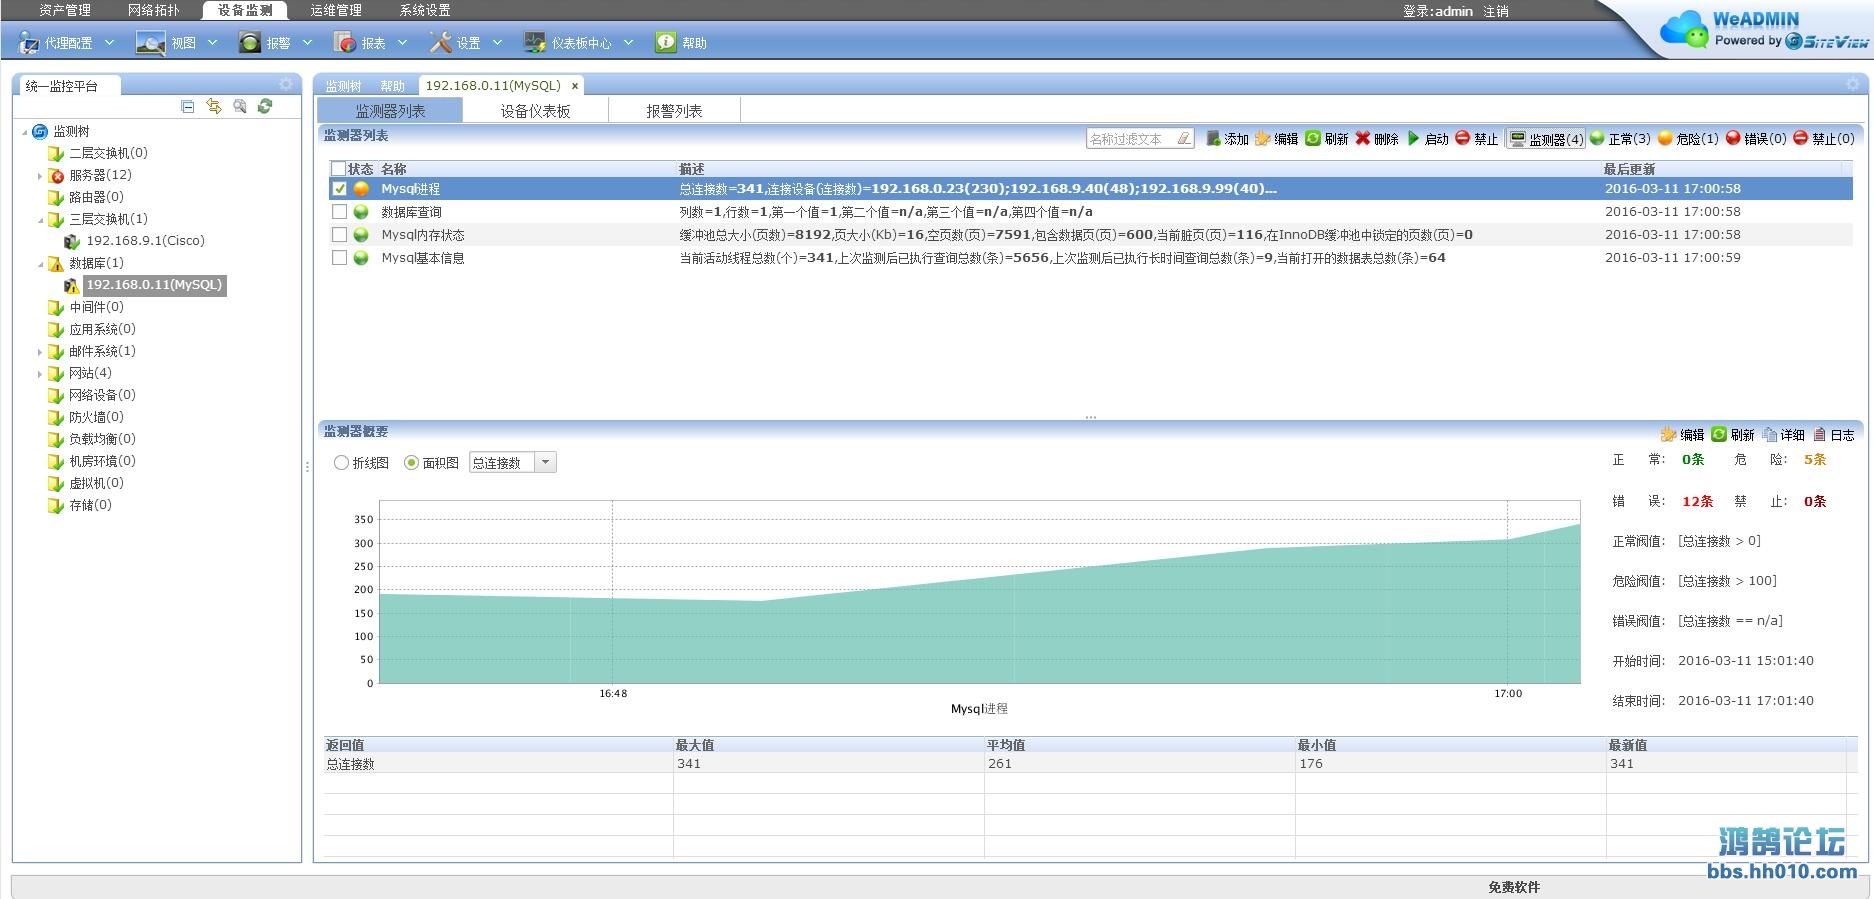Viewport: 1874px width, 899px height.
Task: Expand the 服务器(12) tree node
Action: 40,176
